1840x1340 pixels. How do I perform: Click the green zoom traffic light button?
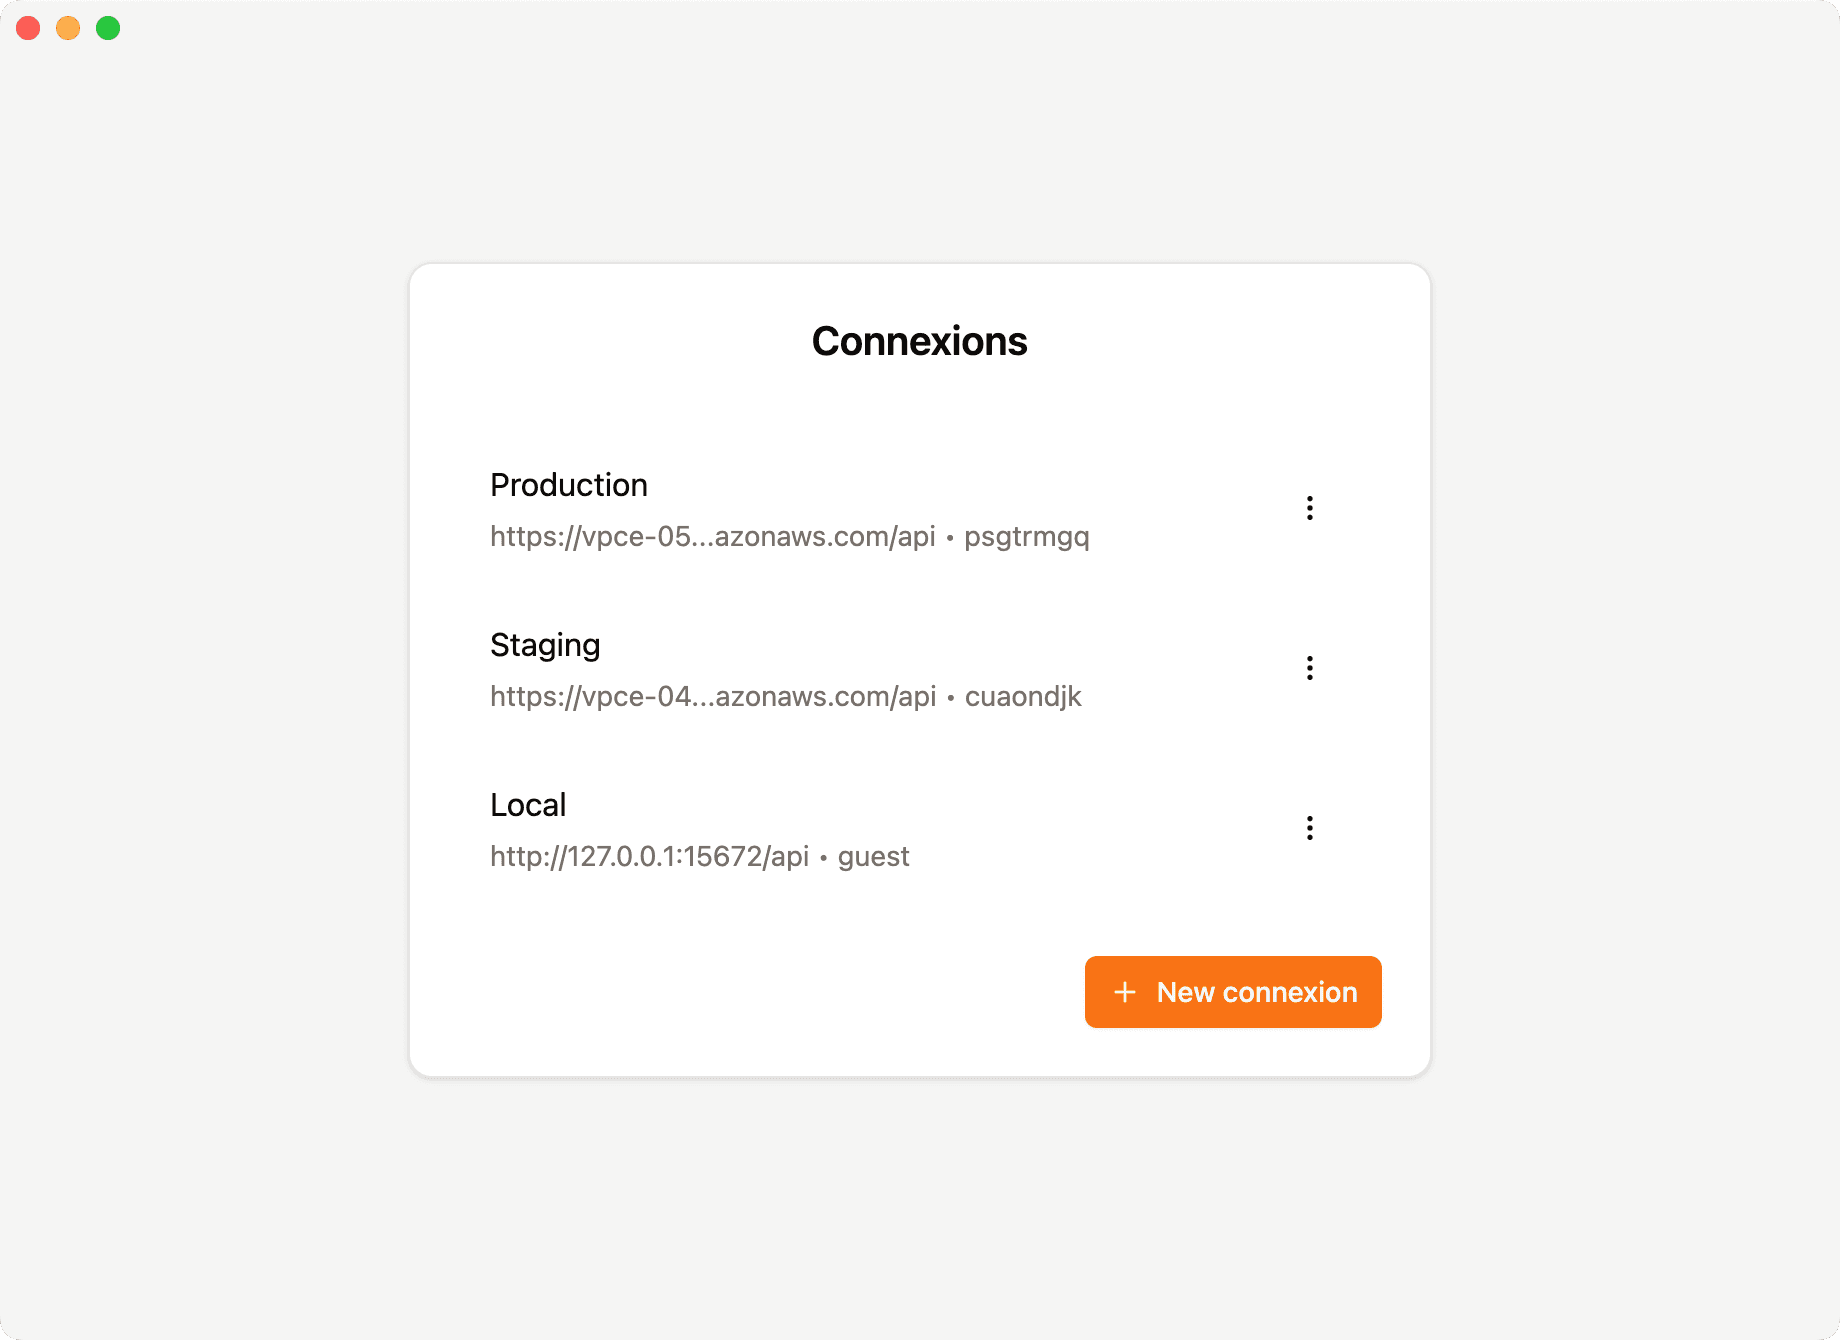click(107, 28)
